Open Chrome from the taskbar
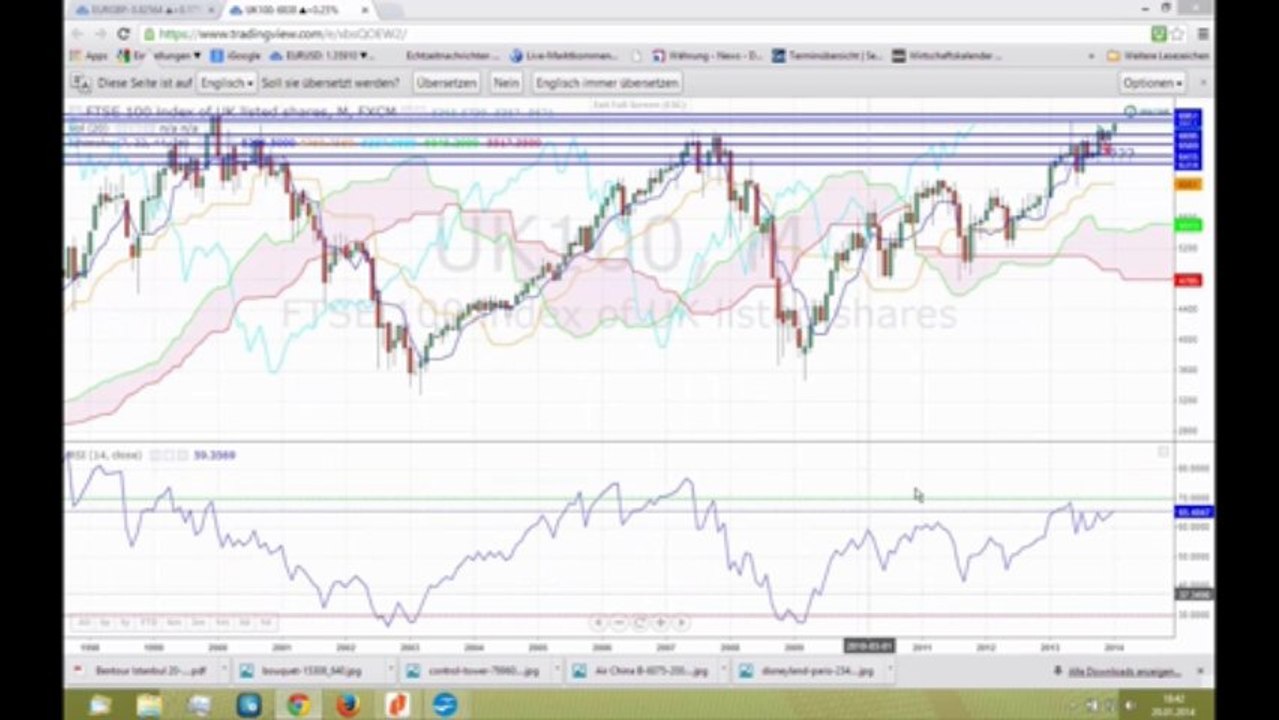The width and height of the screenshot is (1279, 720). [x=298, y=705]
